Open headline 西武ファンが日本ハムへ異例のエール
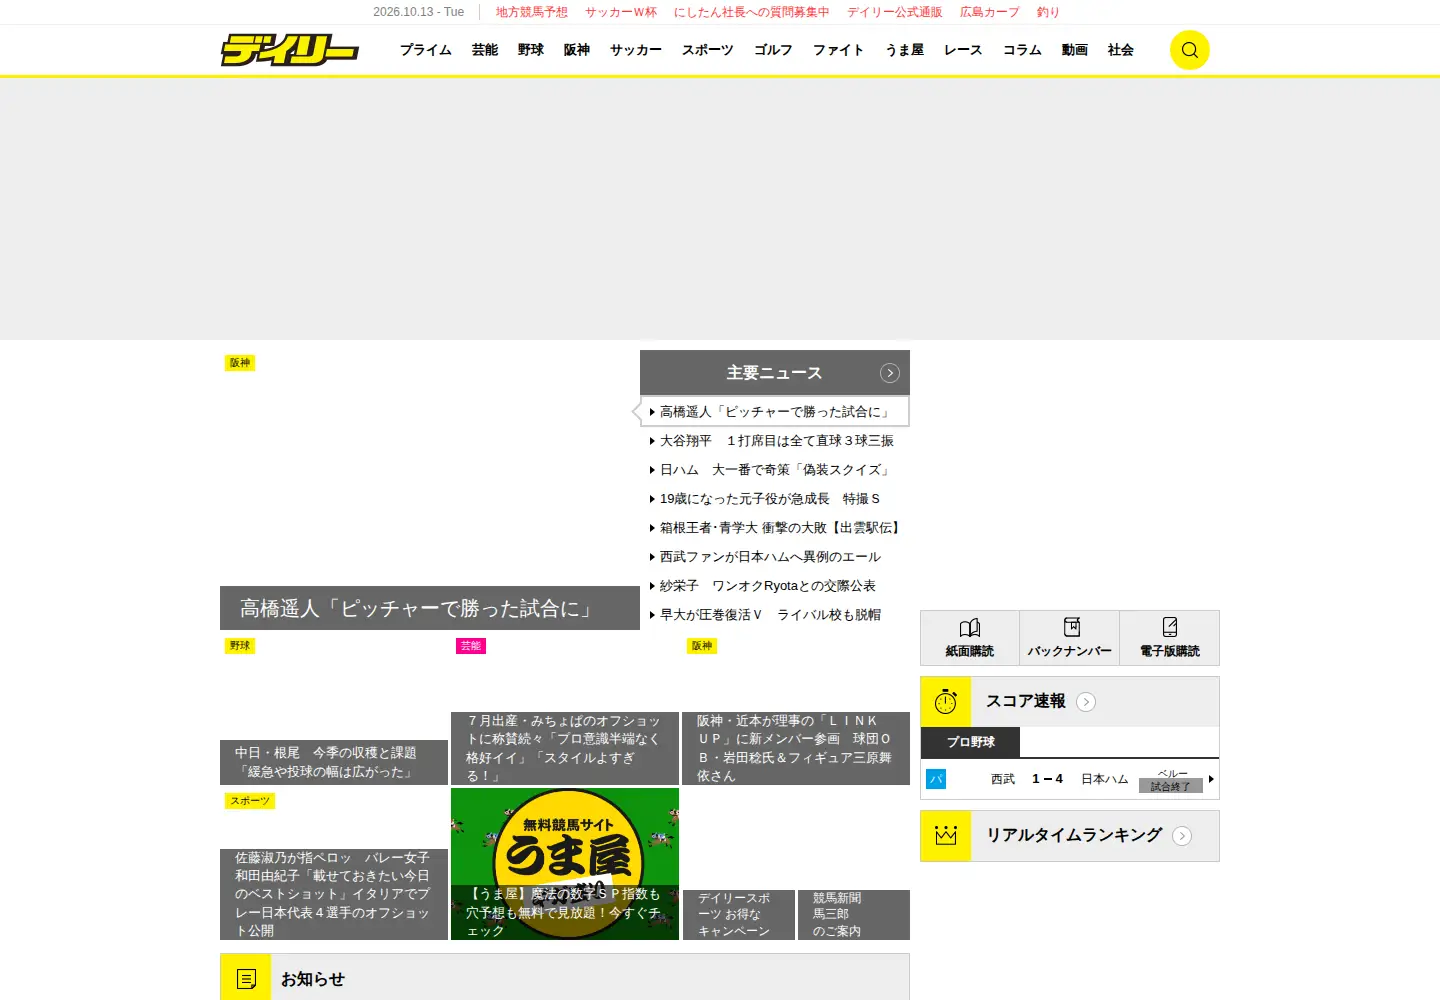Screen dimensions: 1440x1000 point(770,557)
